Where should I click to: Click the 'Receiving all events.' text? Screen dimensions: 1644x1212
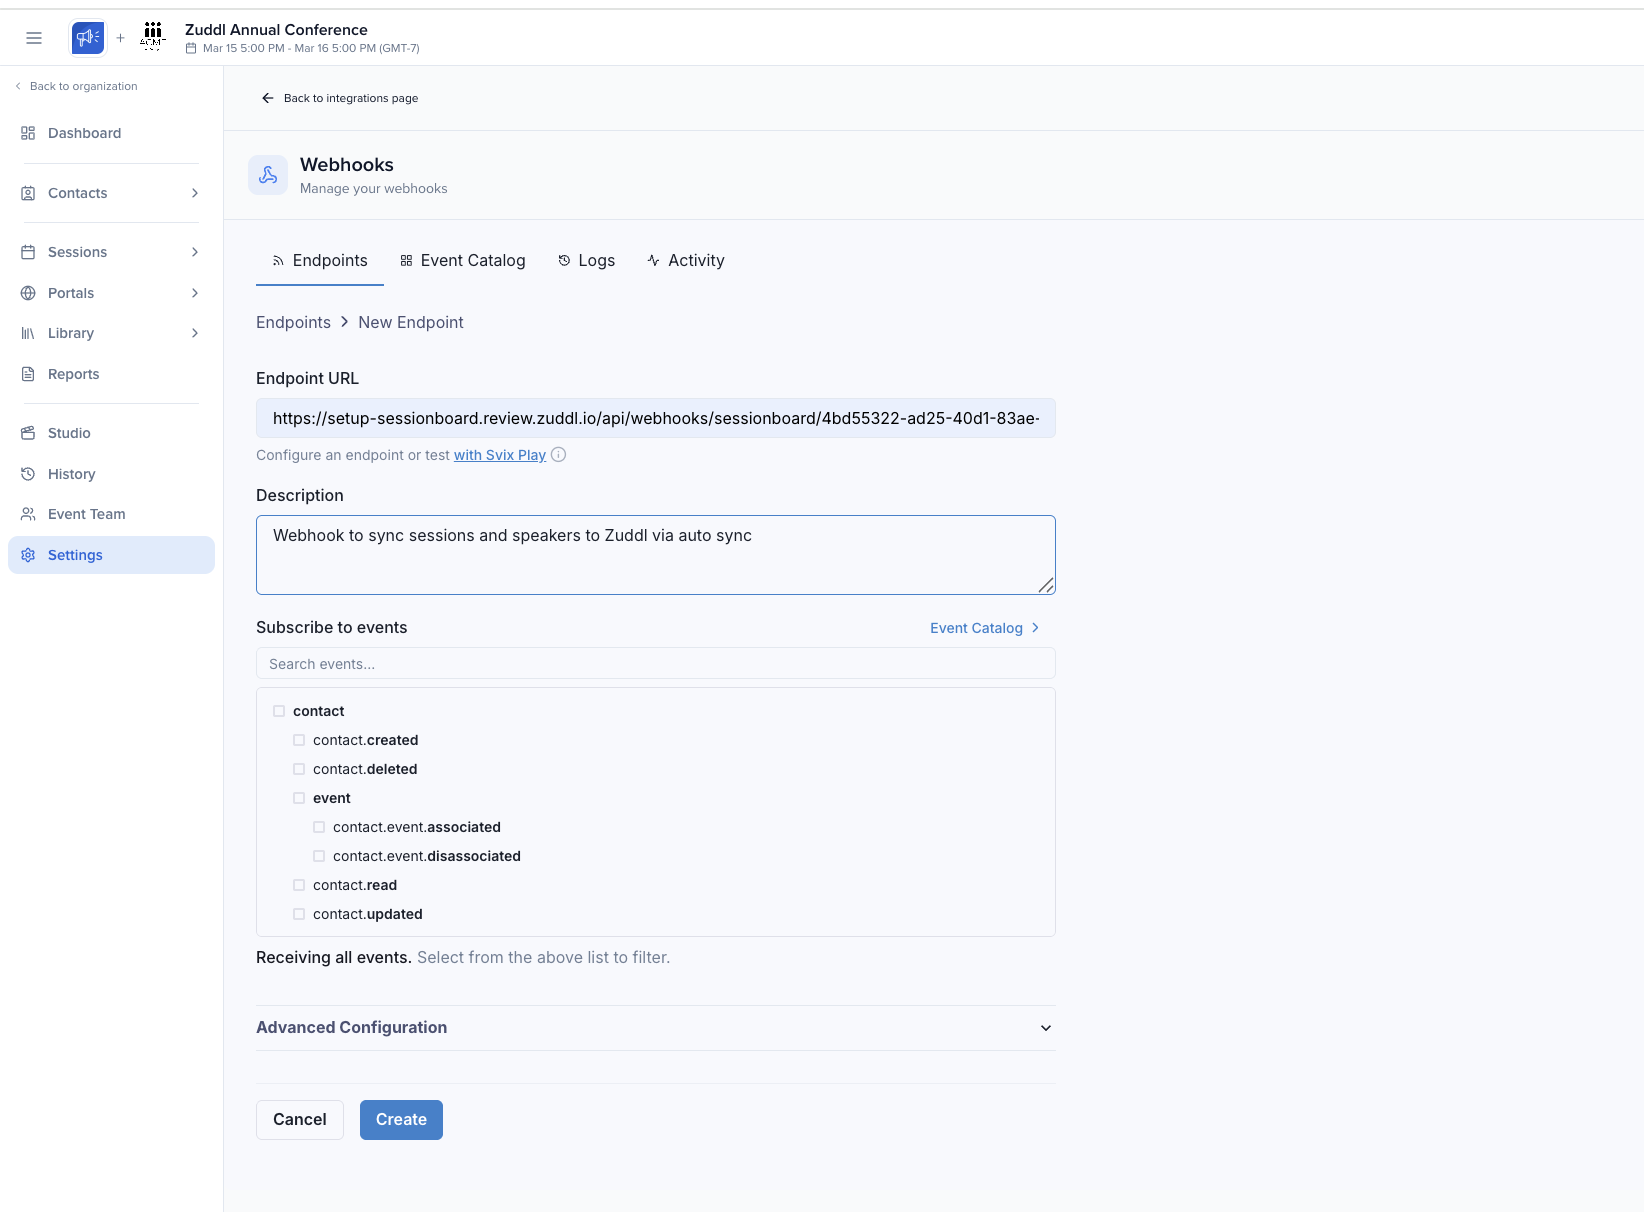334,957
